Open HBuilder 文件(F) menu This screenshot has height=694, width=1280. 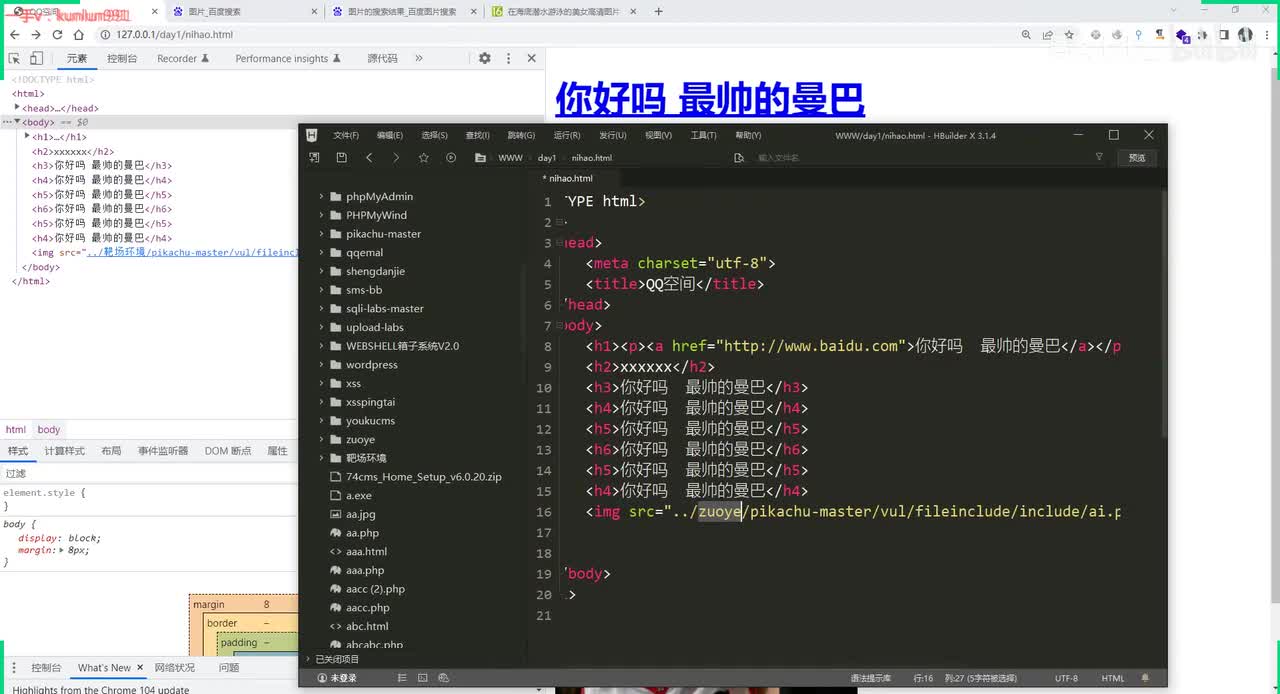pos(346,135)
